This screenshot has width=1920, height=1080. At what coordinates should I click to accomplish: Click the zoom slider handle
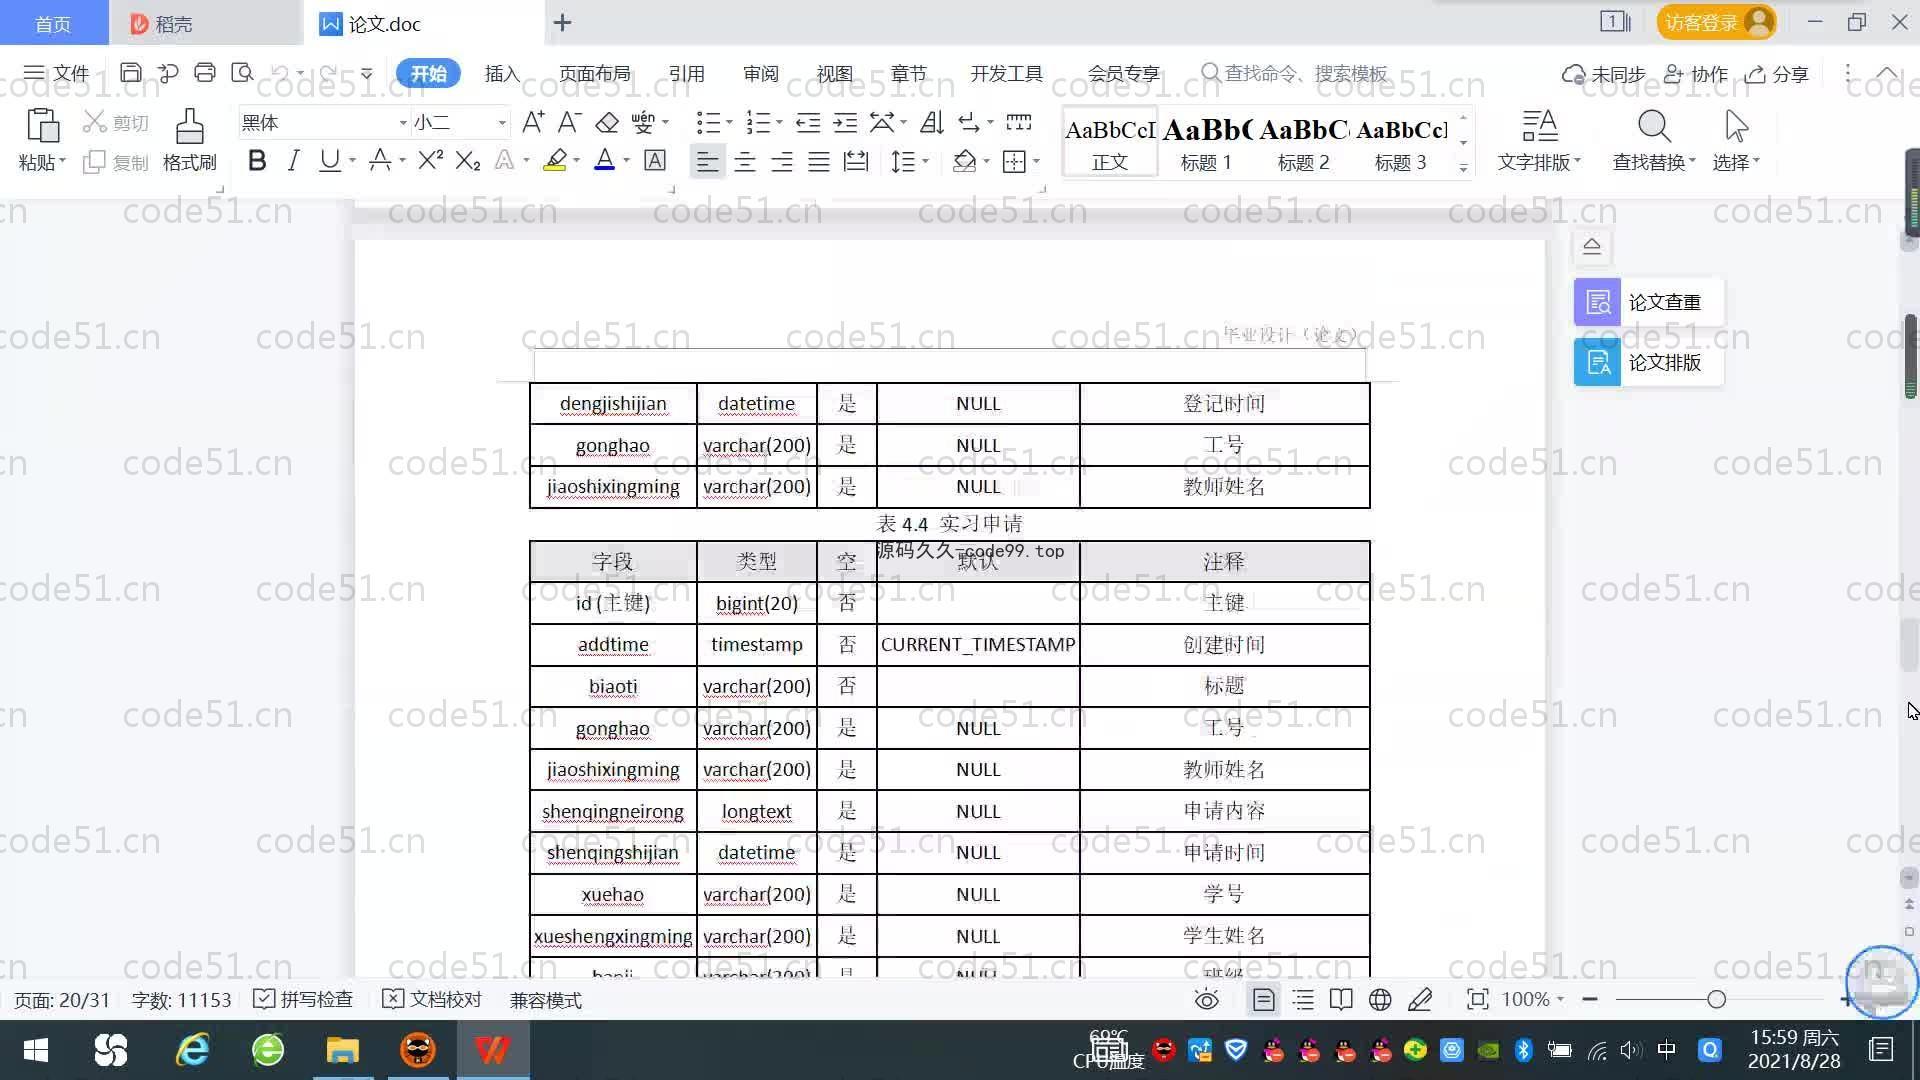1717,999
